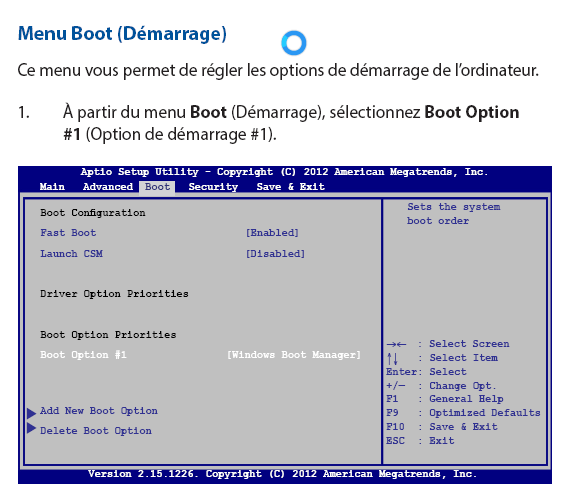The image size is (578, 503).
Task: Open Windows Boot Manager option value
Action: [x=294, y=355]
